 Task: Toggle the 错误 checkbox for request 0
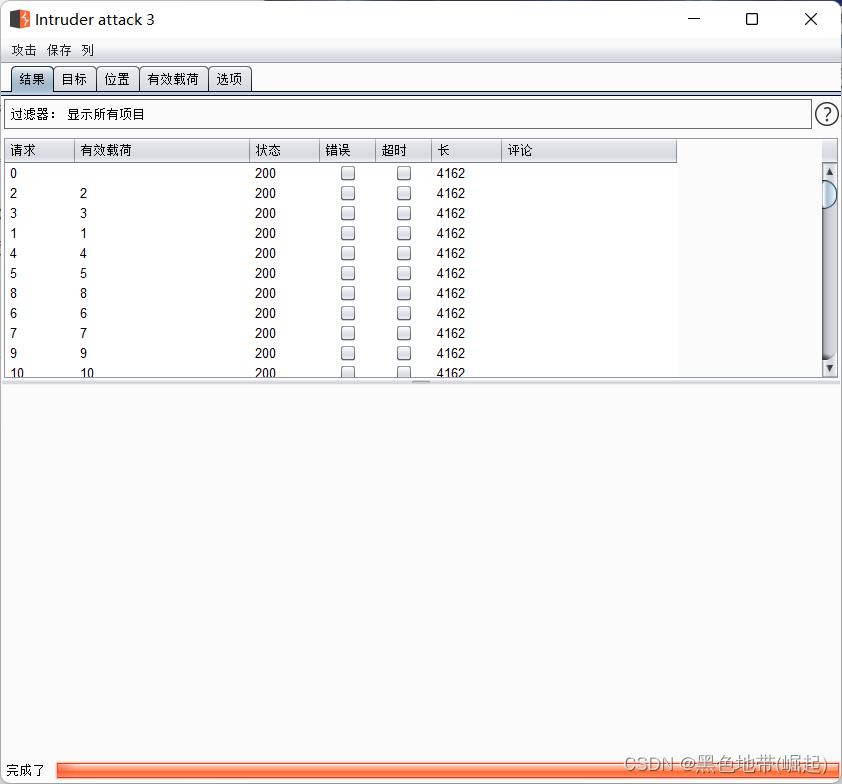pos(348,173)
